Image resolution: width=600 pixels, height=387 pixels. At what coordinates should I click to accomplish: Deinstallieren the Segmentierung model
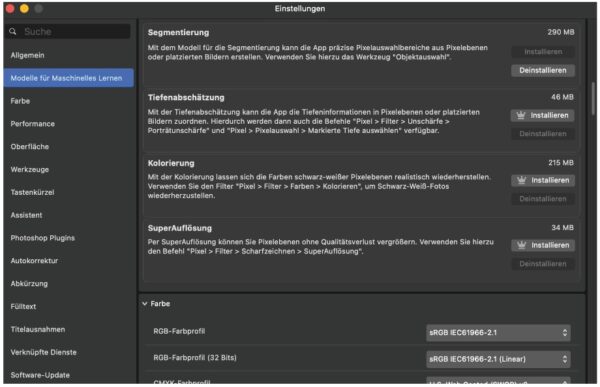click(543, 70)
